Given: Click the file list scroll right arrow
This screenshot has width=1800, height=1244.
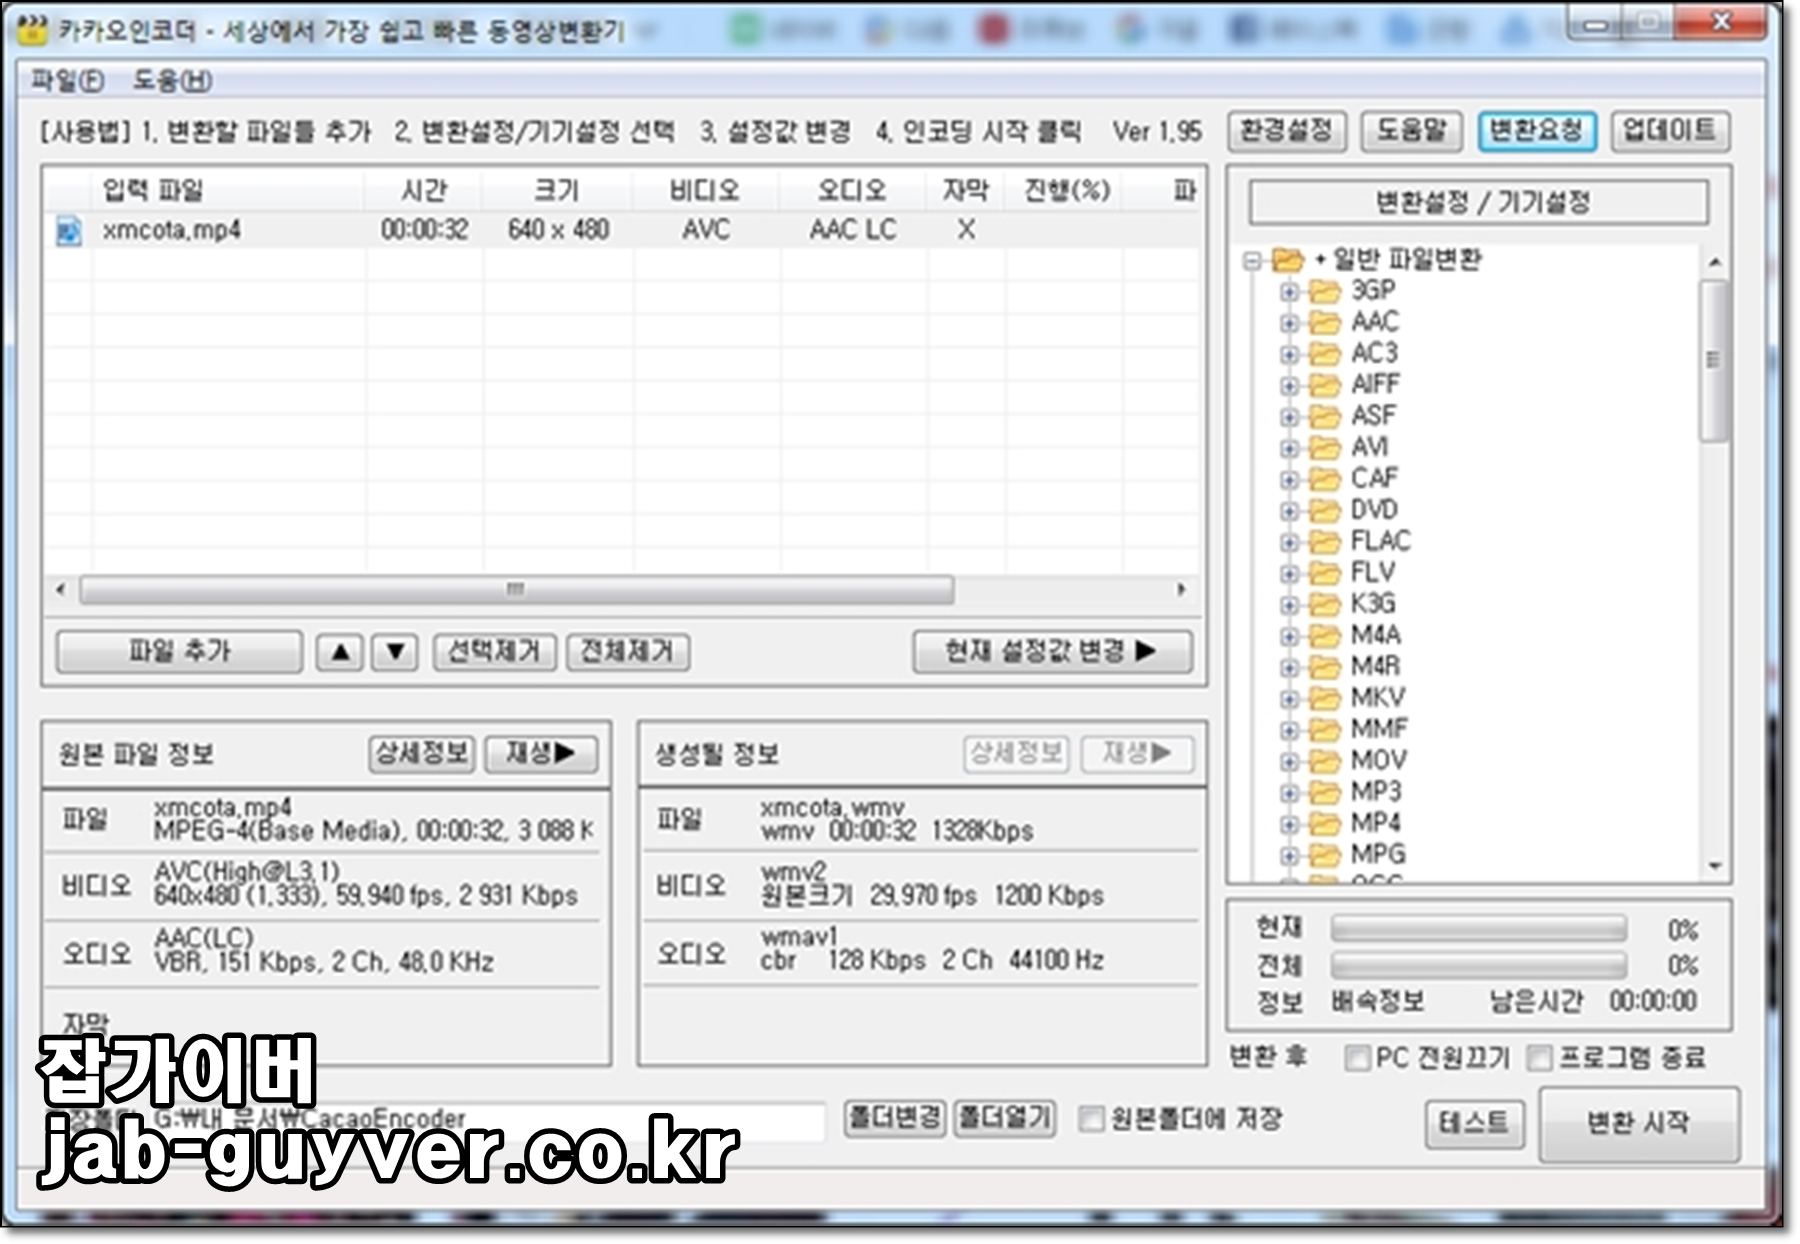Looking at the screenshot, I should [x=1181, y=590].
